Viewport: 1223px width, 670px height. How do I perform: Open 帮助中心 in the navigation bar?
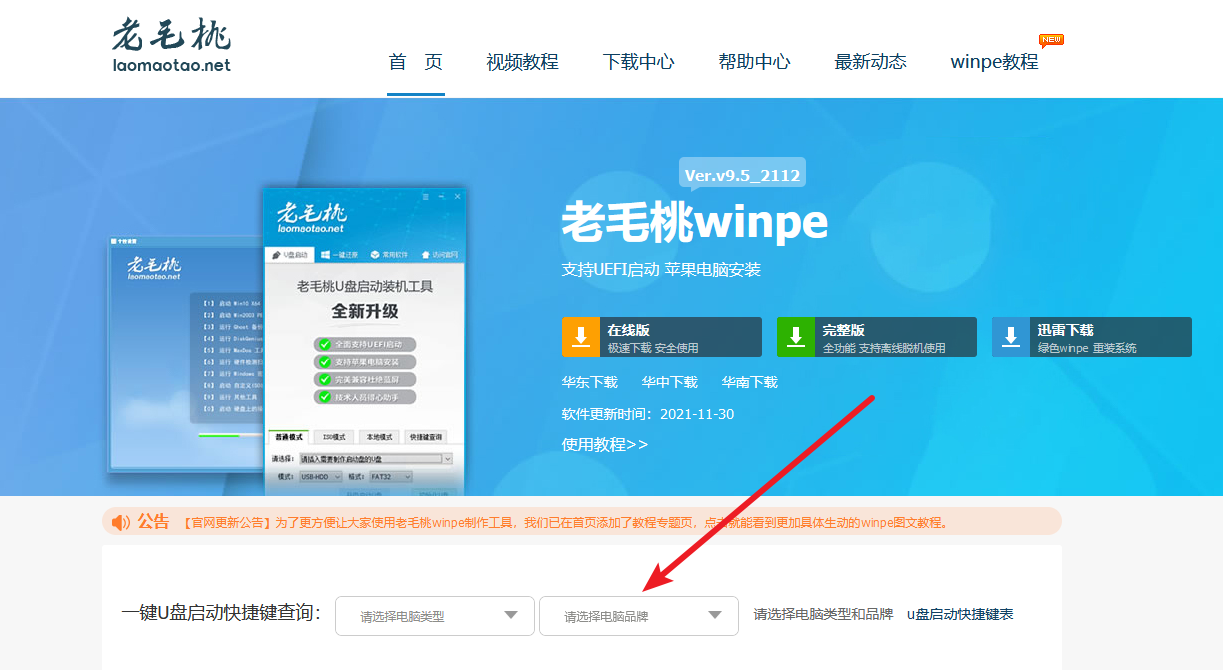click(x=754, y=62)
